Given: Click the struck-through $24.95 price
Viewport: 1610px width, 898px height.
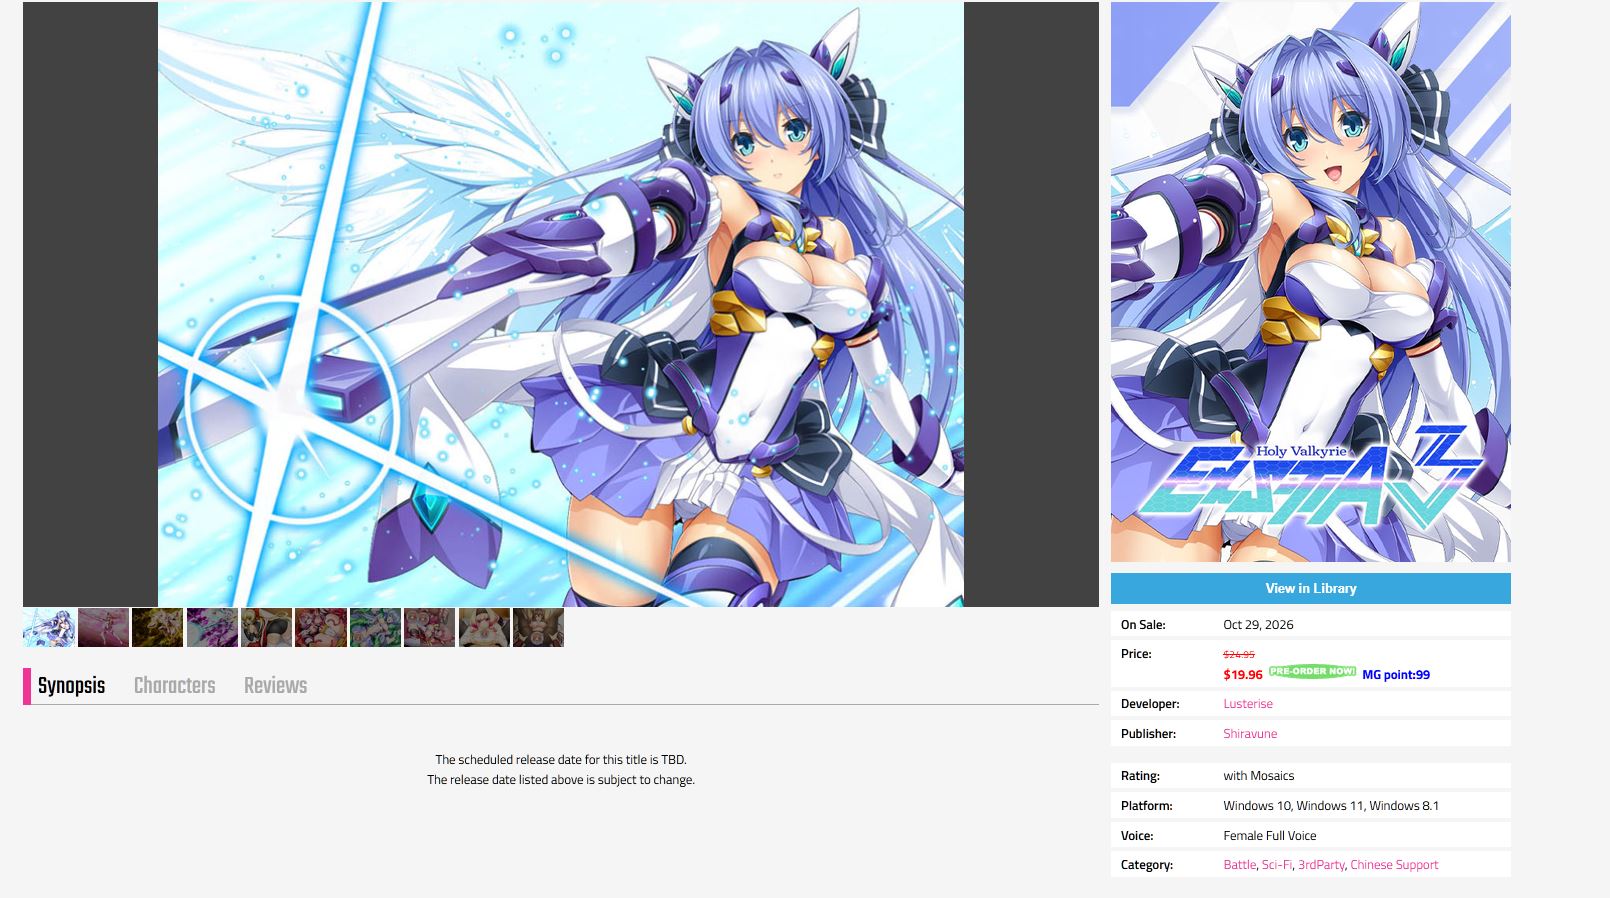Looking at the screenshot, I should (x=1238, y=654).
